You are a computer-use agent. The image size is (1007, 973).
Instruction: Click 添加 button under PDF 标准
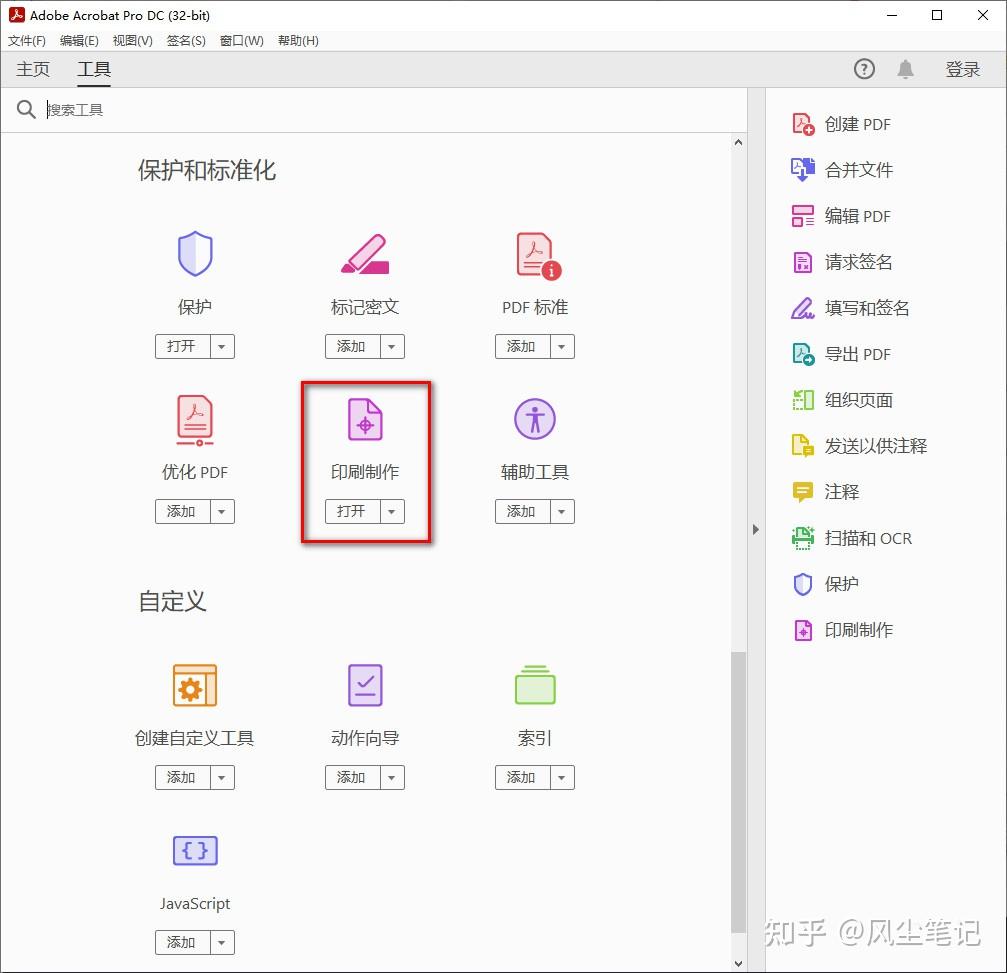tap(523, 347)
